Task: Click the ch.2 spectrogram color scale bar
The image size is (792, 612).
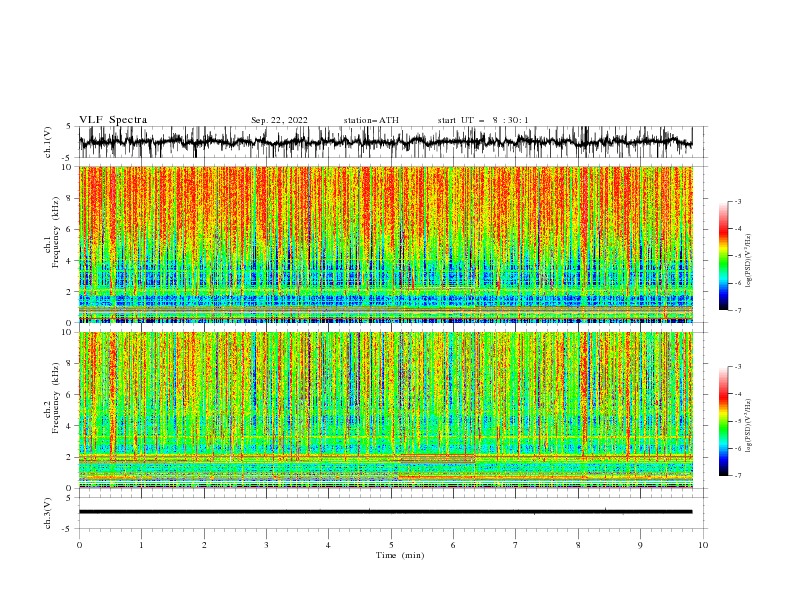Action: (723, 421)
